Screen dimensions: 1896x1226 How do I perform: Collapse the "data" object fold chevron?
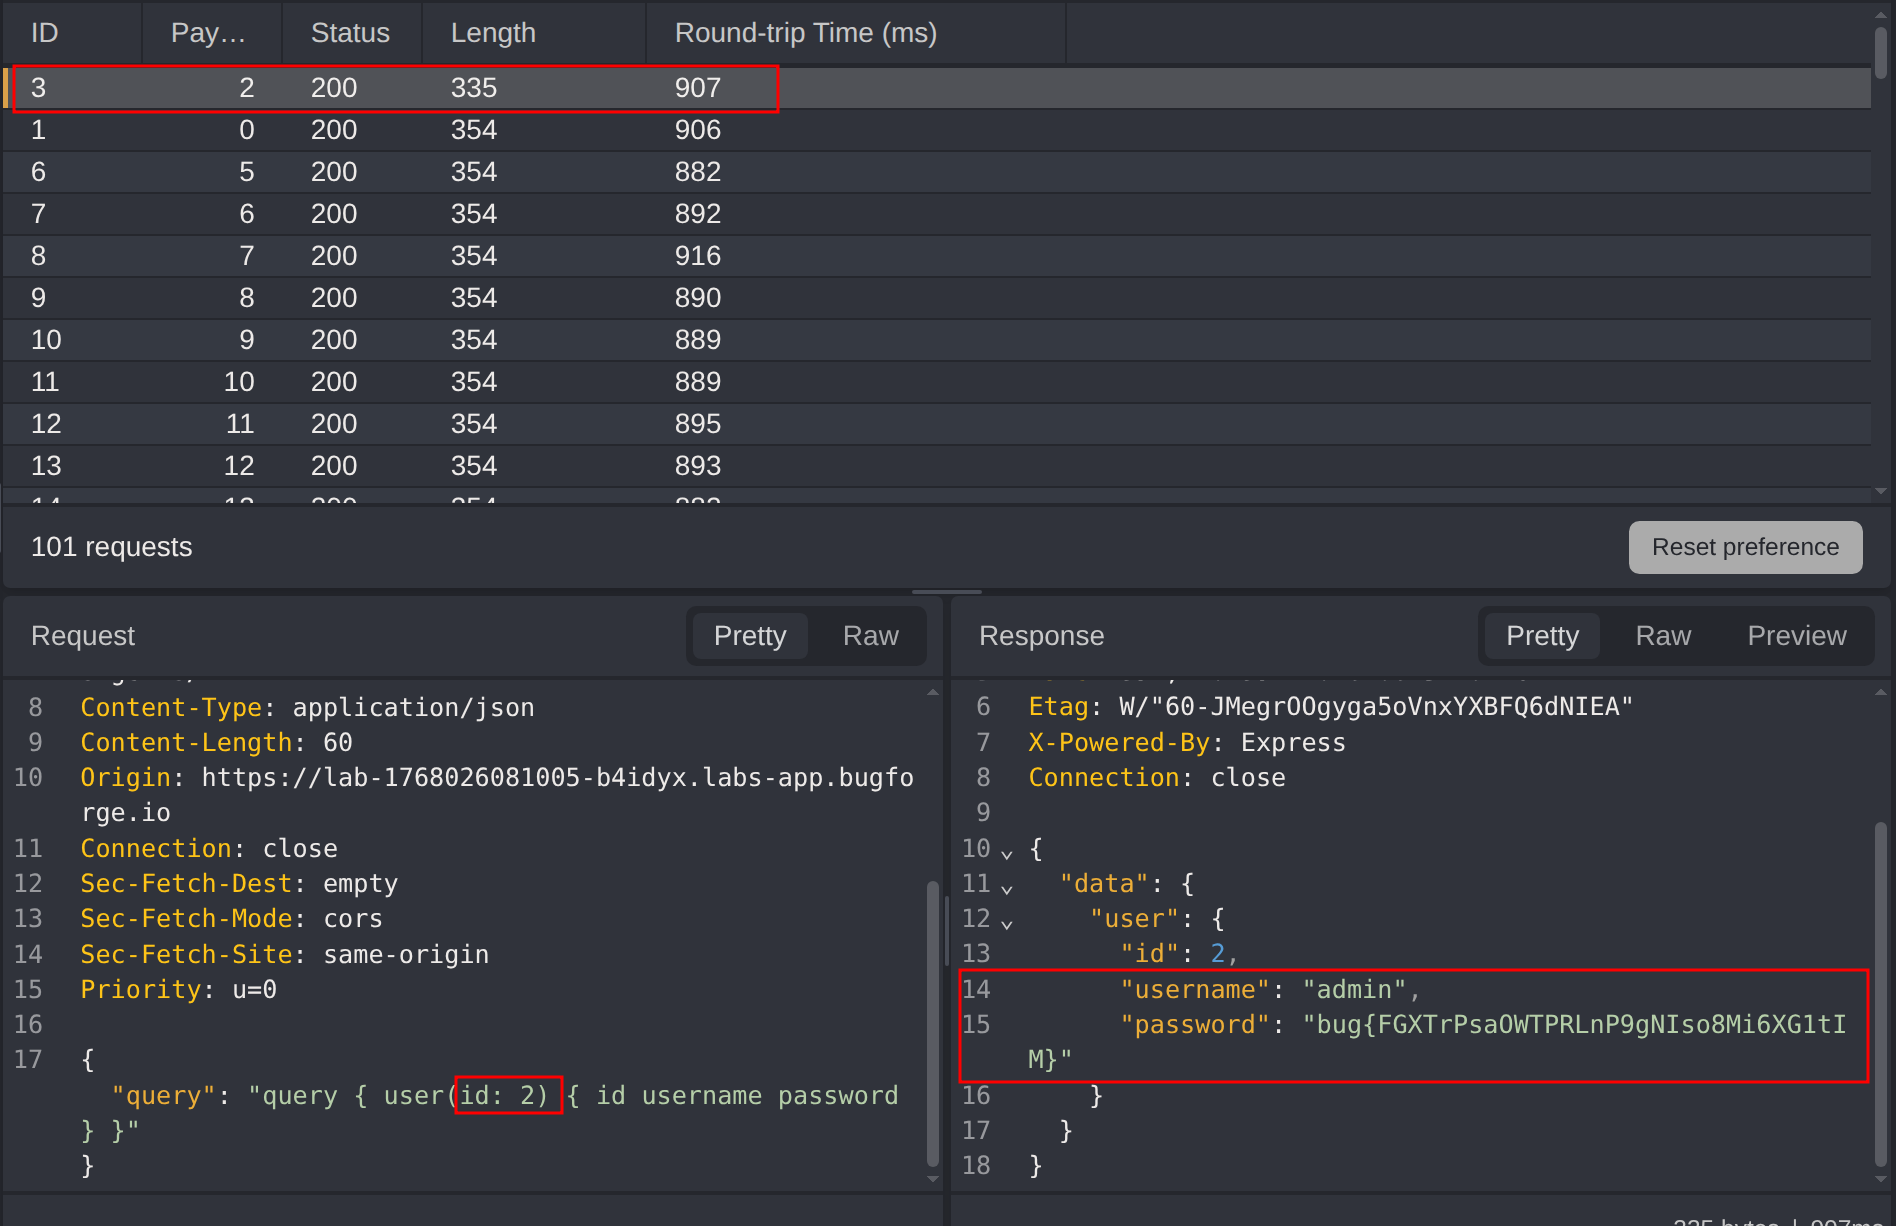pos(1007,888)
